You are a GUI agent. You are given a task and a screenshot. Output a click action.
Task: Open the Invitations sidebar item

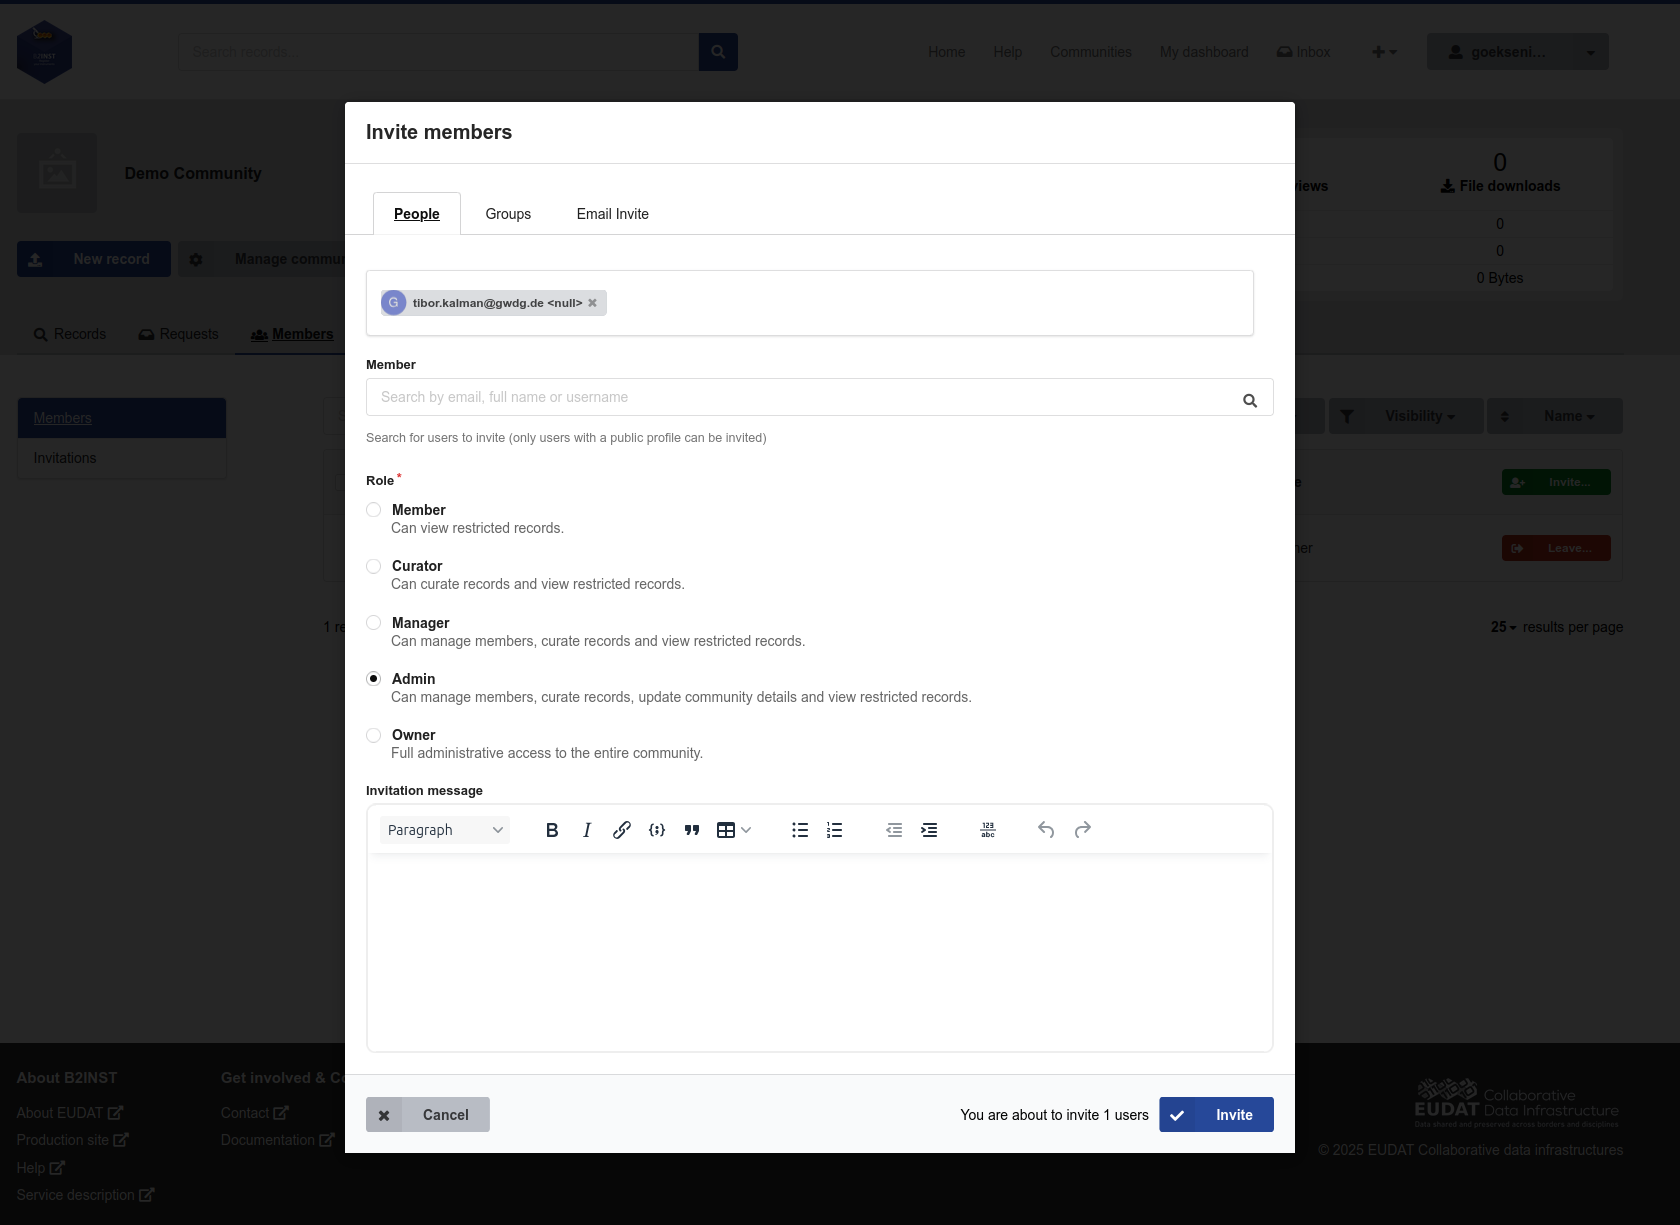coord(122,458)
